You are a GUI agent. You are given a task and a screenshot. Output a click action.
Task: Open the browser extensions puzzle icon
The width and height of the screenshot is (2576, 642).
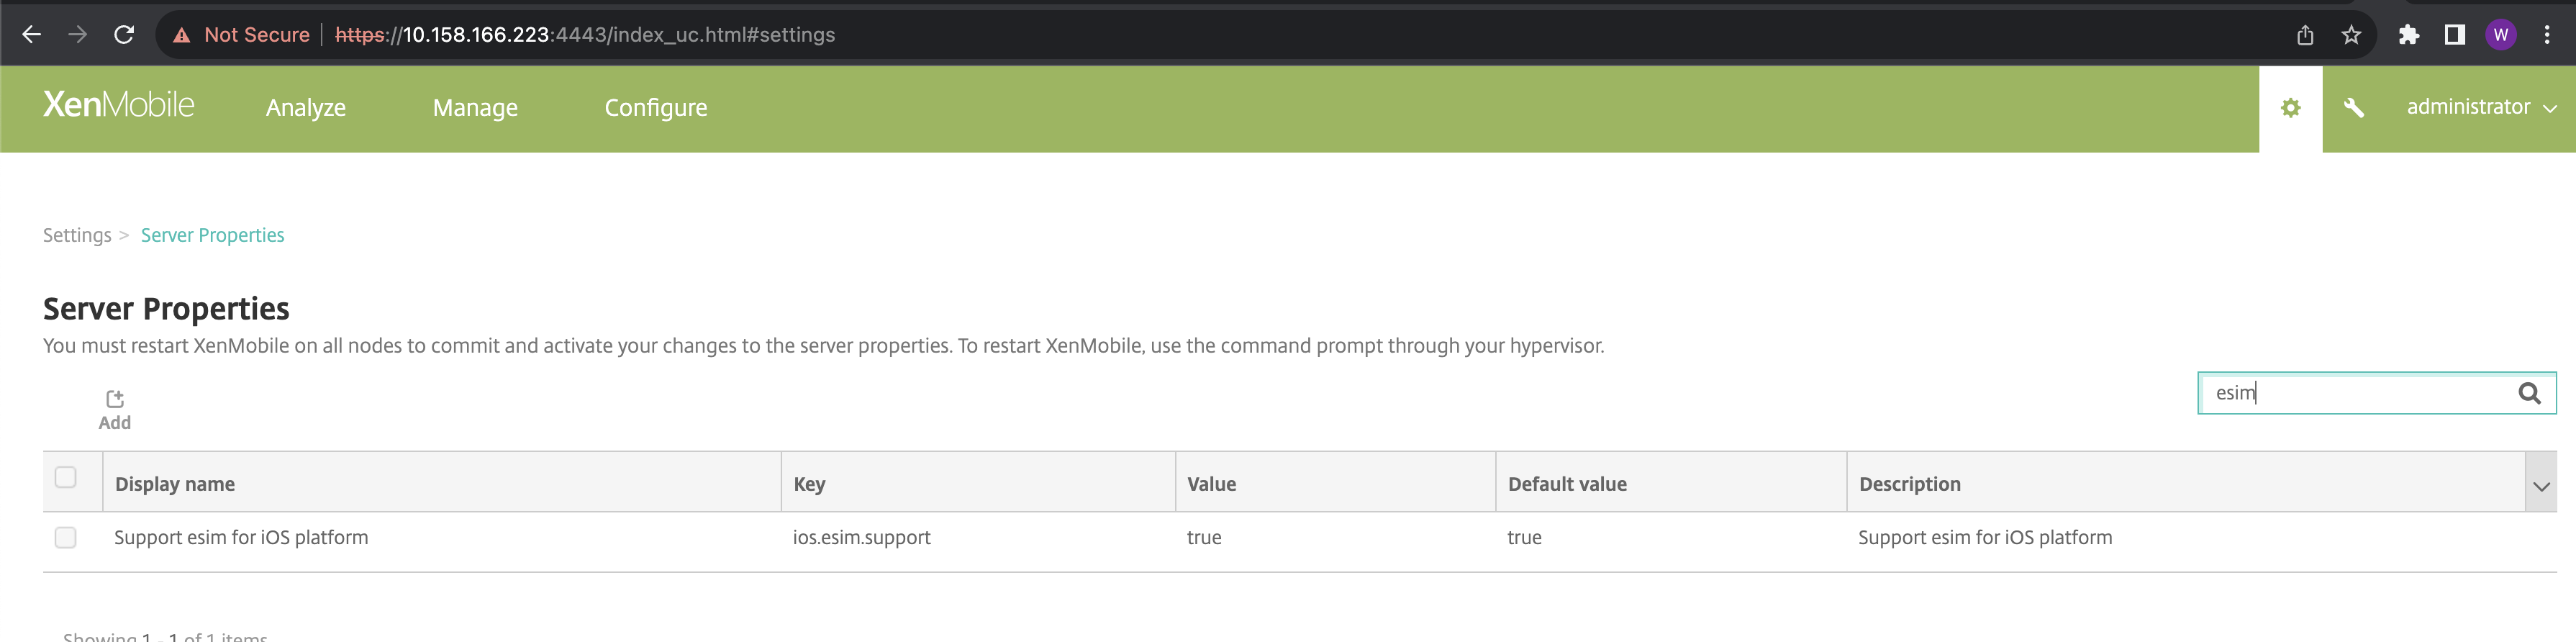point(2408,35)
